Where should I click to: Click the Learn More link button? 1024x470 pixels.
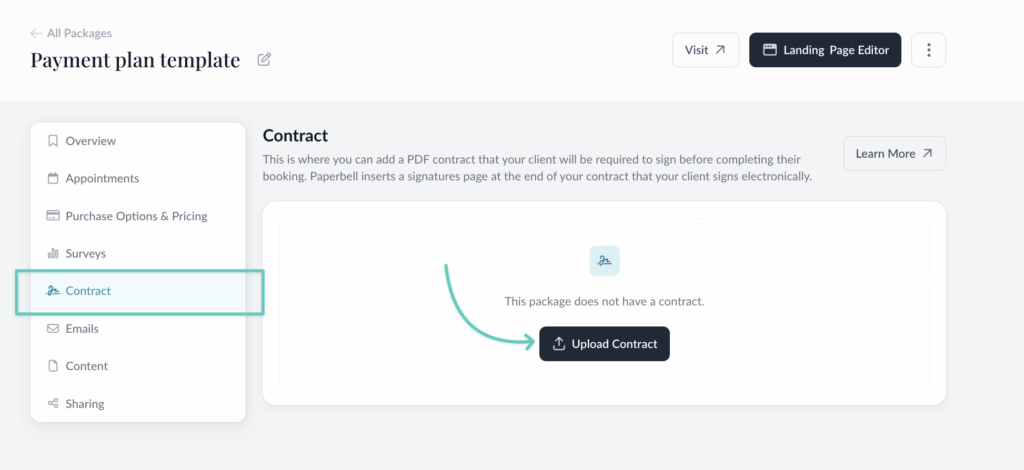pyautogui.click(x=894, y=154)
